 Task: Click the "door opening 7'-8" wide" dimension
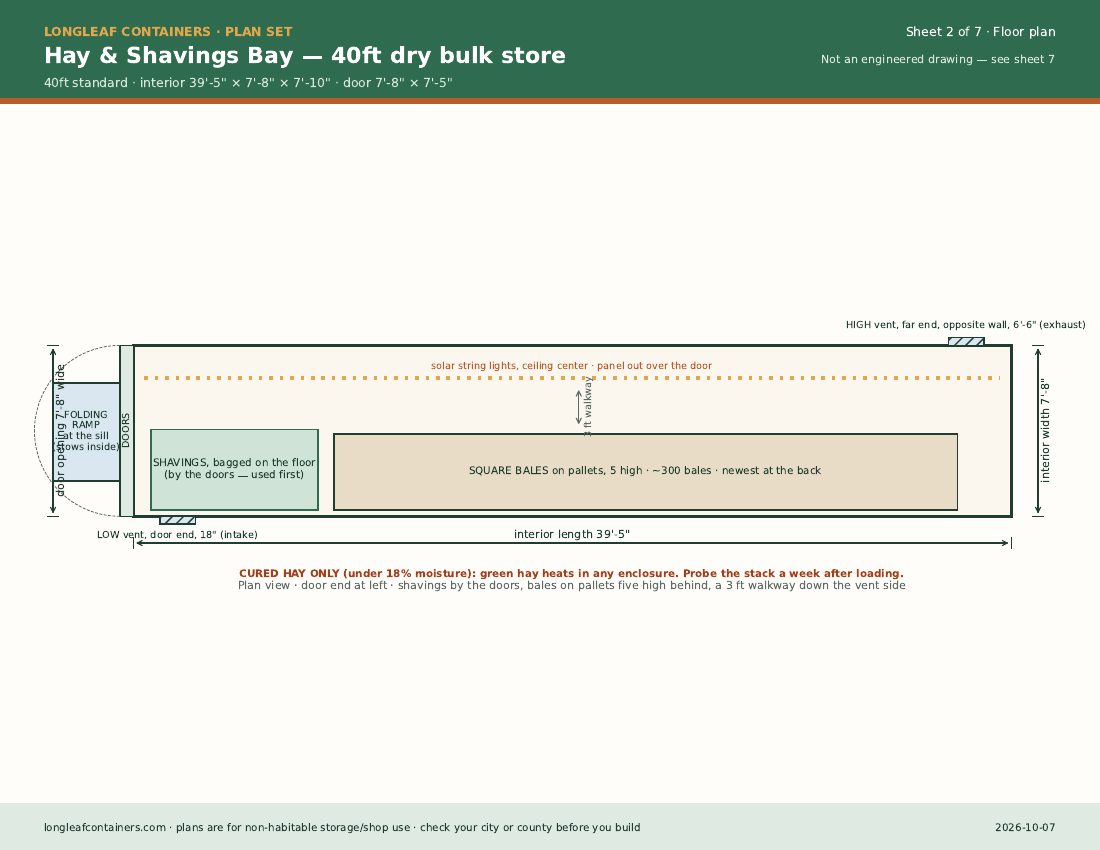point(60,431)
